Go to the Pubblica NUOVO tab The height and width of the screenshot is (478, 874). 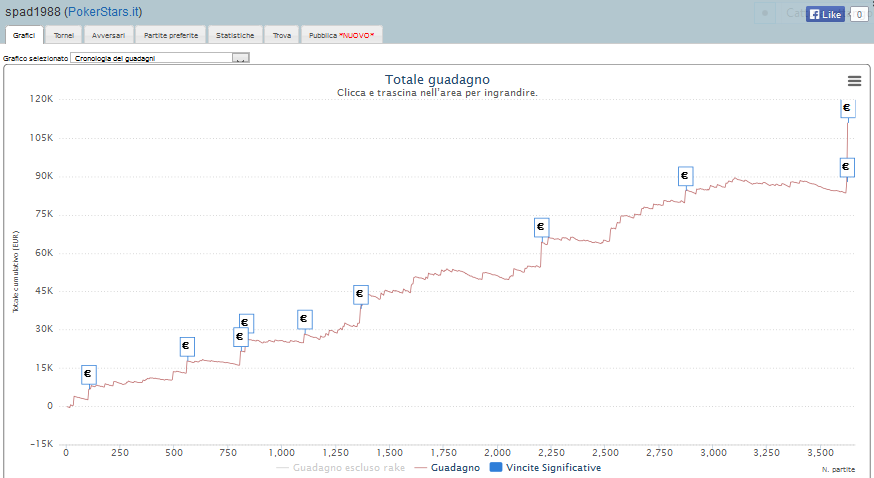tap(341, 35)
